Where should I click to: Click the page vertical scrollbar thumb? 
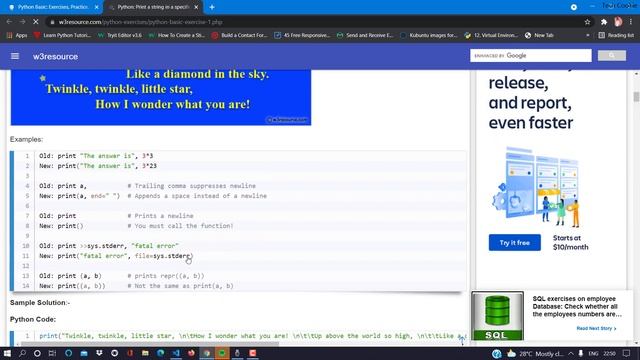(636, 97)
